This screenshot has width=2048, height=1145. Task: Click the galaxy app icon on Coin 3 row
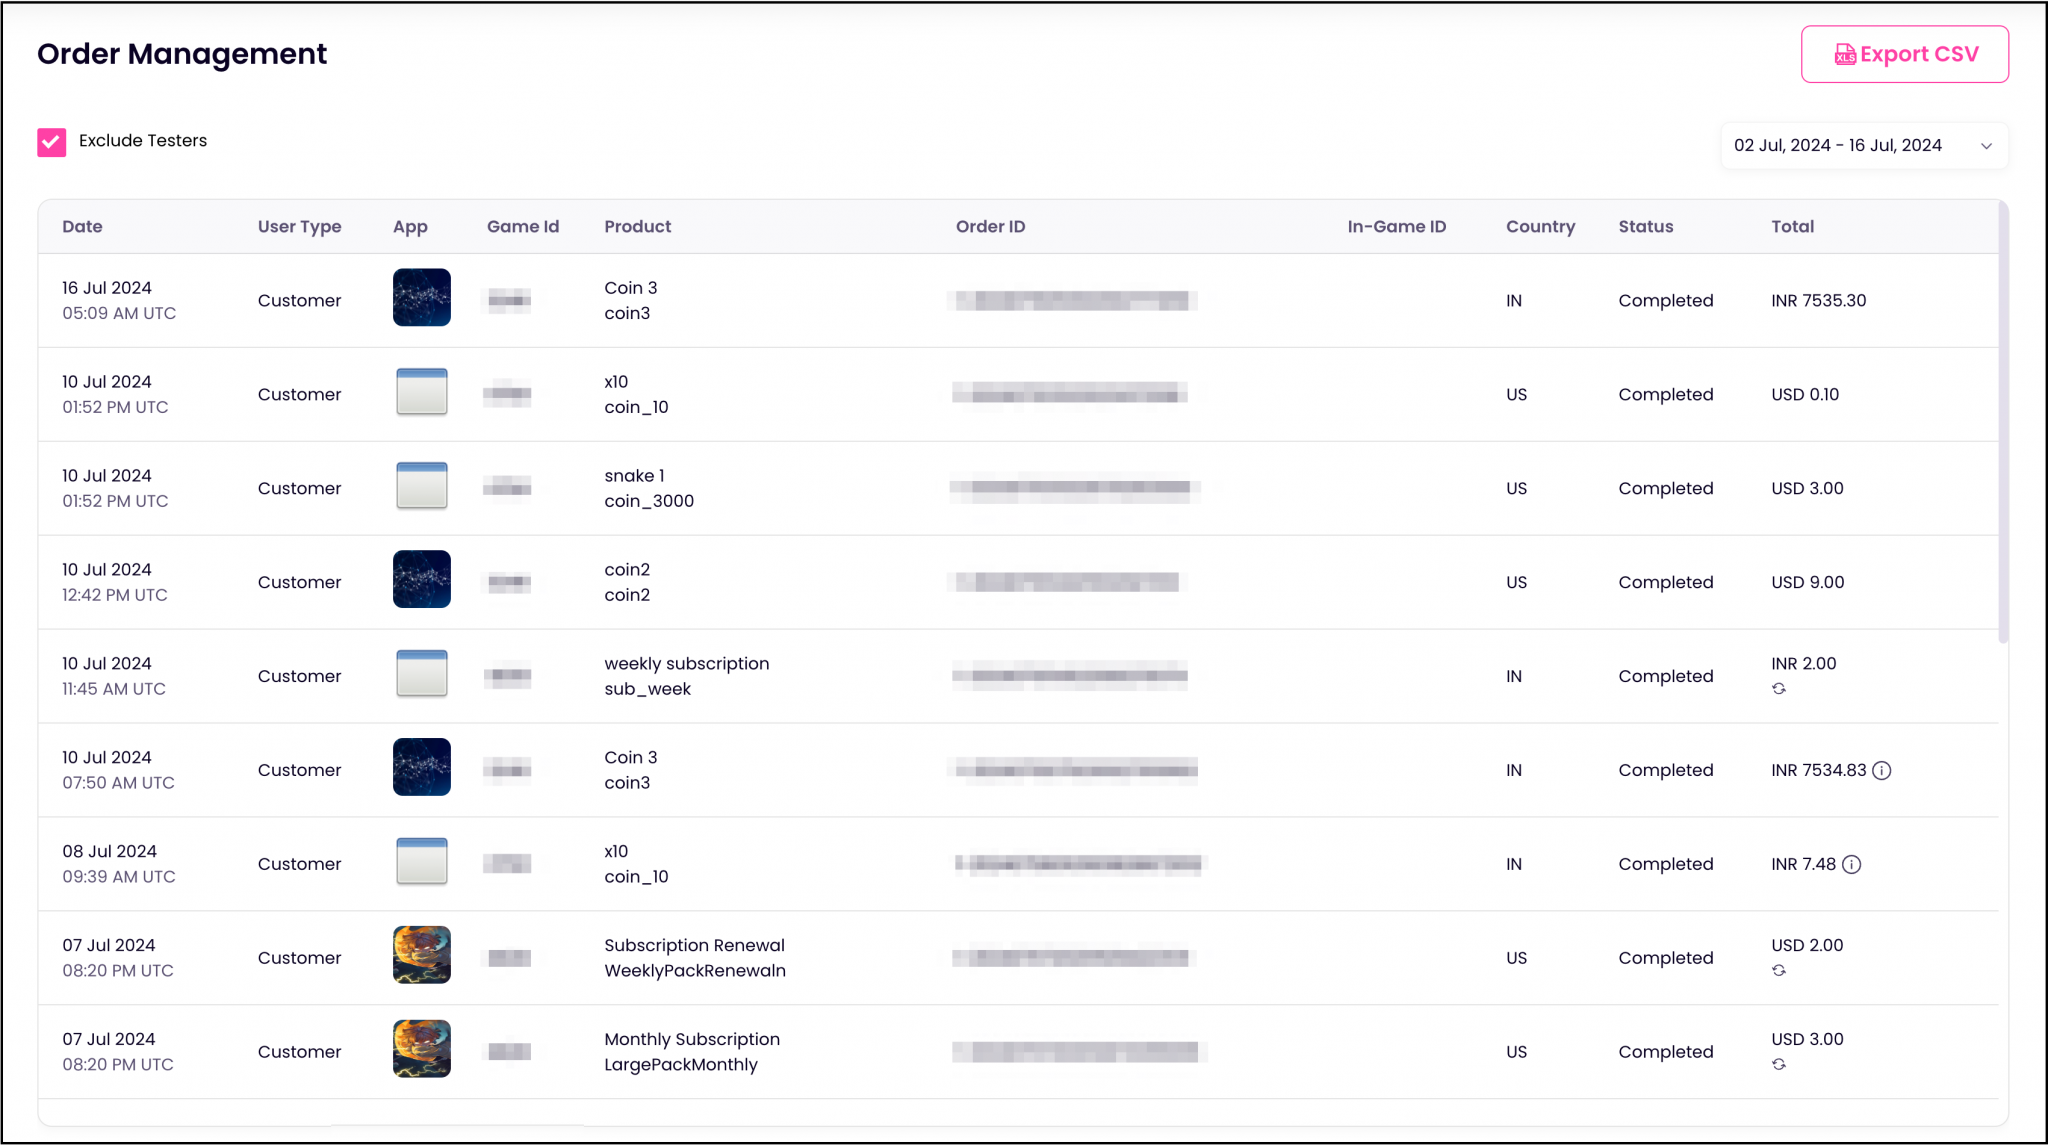(421, 297)
